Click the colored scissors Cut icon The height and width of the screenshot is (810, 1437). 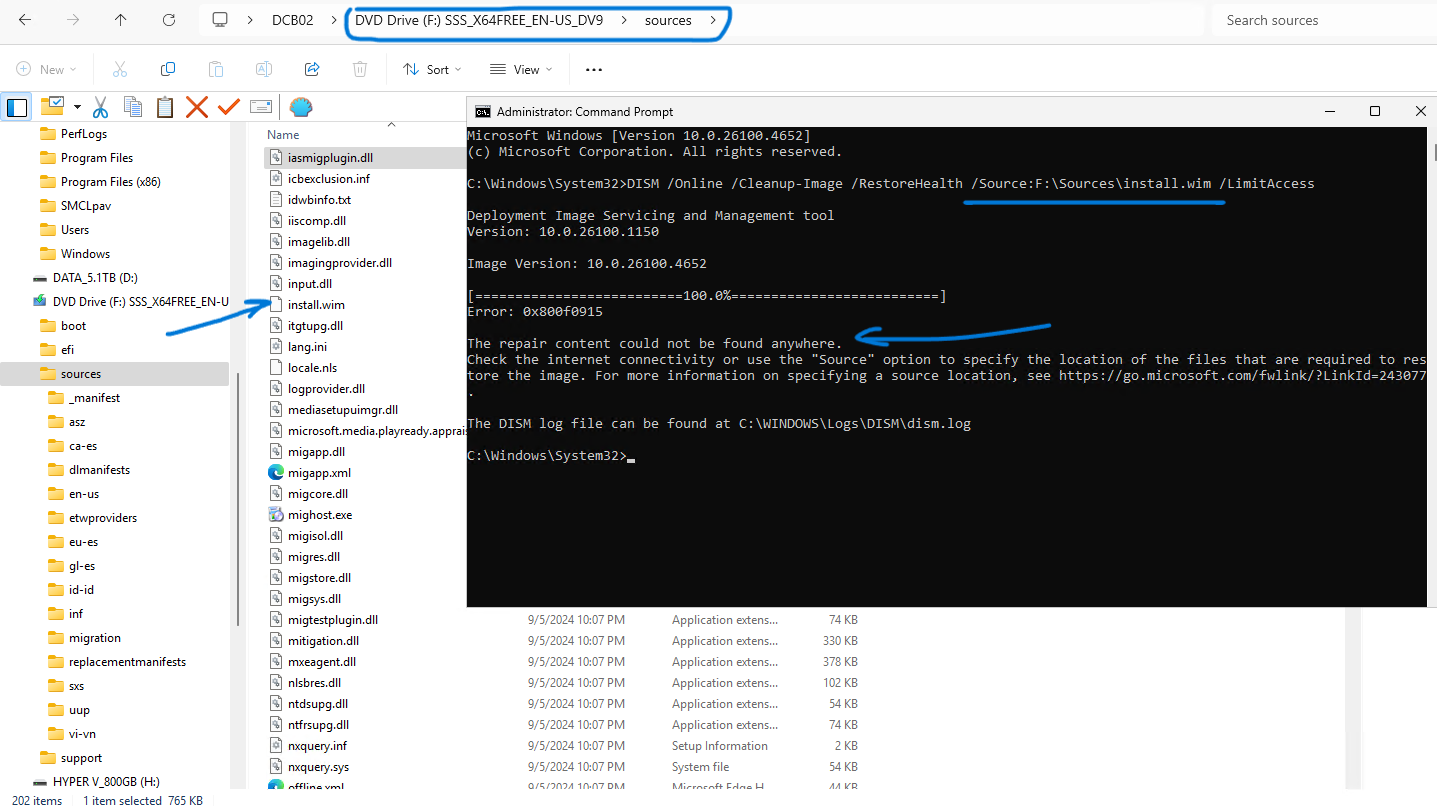coord(100,107)
